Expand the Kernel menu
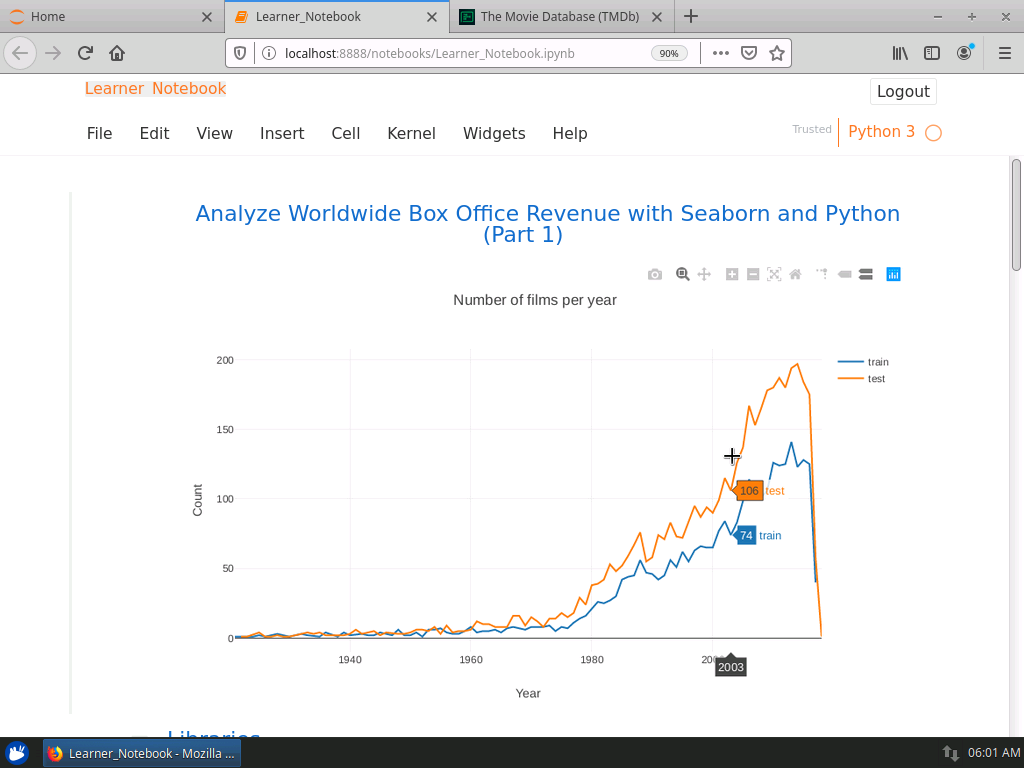Image resolution: width=1024 pixels, height=768 pixels. 411,133
